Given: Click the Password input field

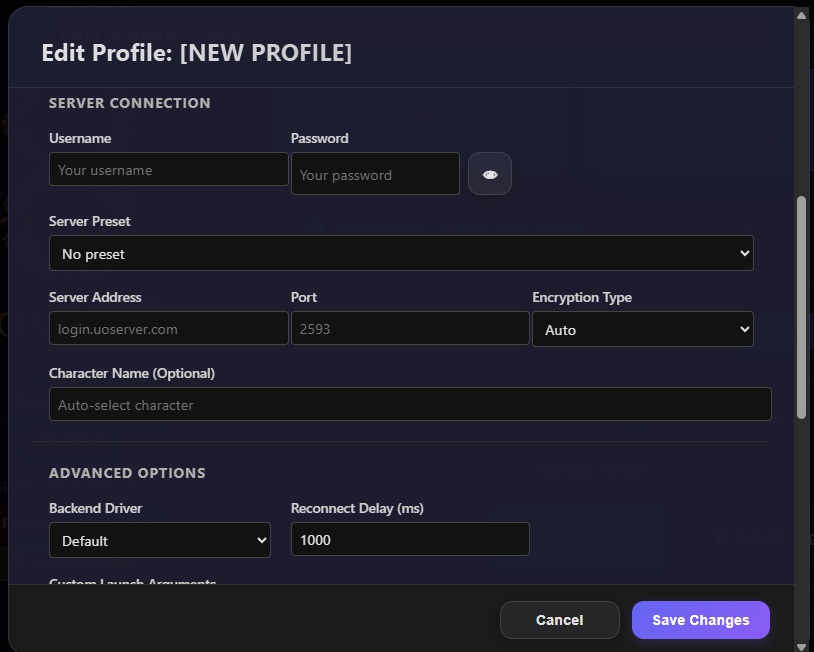Looking at the screenshot, I should (375, 174).
